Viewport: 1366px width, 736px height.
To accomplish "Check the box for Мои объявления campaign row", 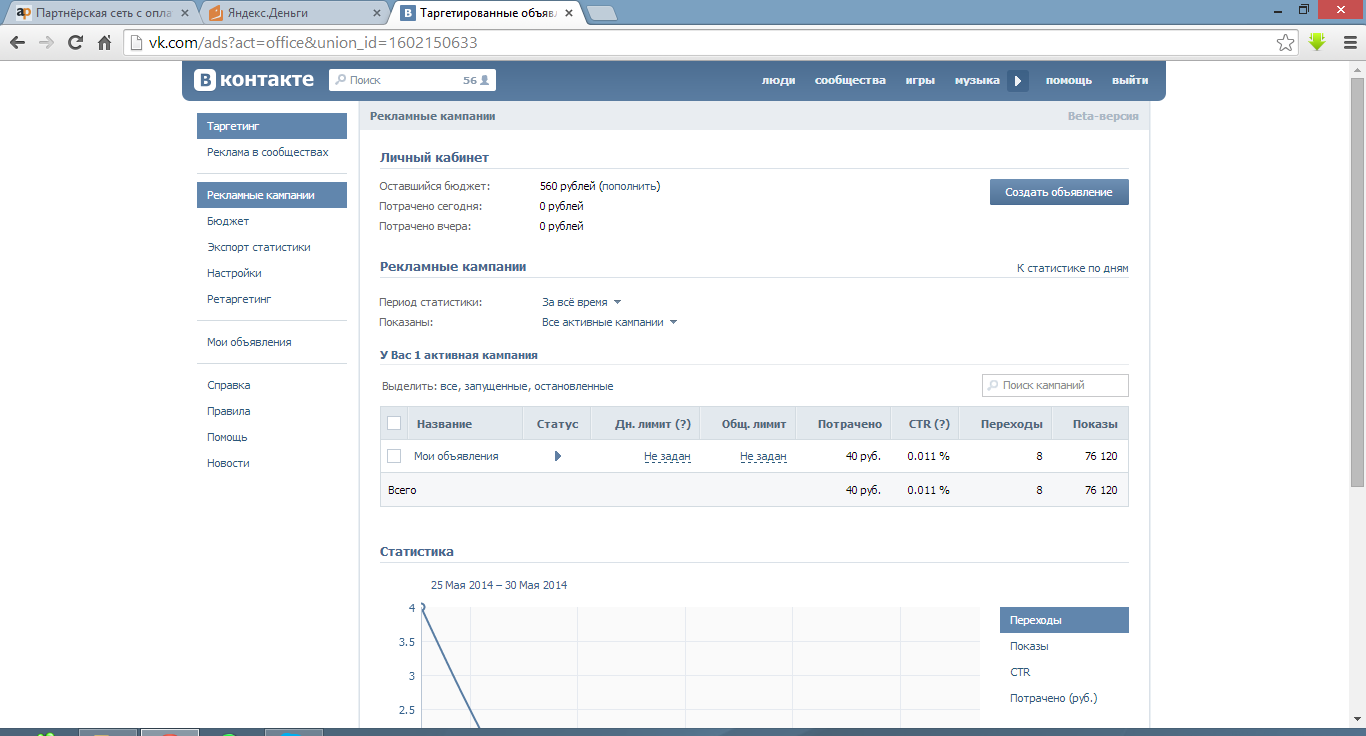I will (394, 456).
